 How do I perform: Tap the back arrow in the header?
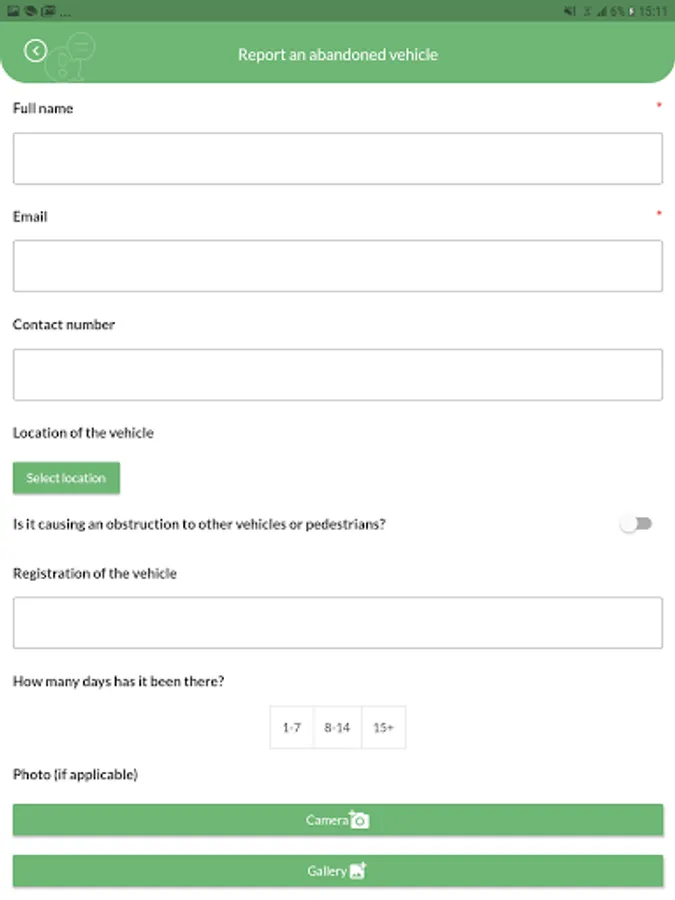coord(36,51)
